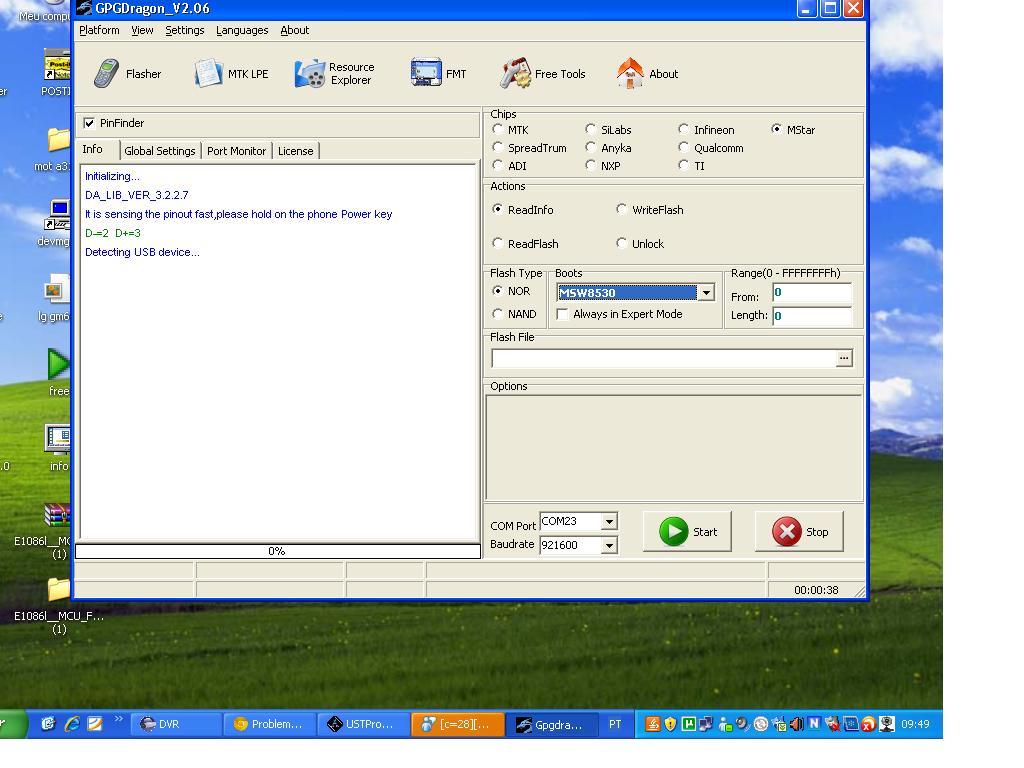Switch to the License tab

[296, 151]
